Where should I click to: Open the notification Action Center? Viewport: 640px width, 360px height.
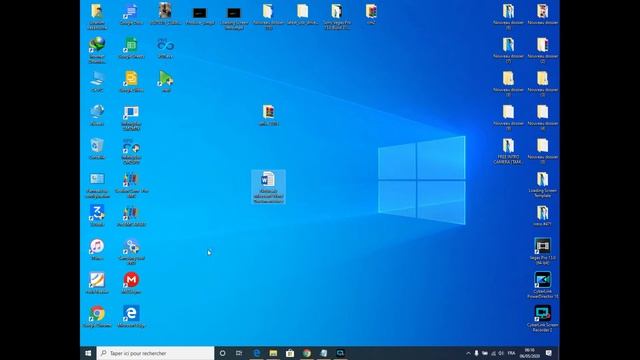coord(549,353)
